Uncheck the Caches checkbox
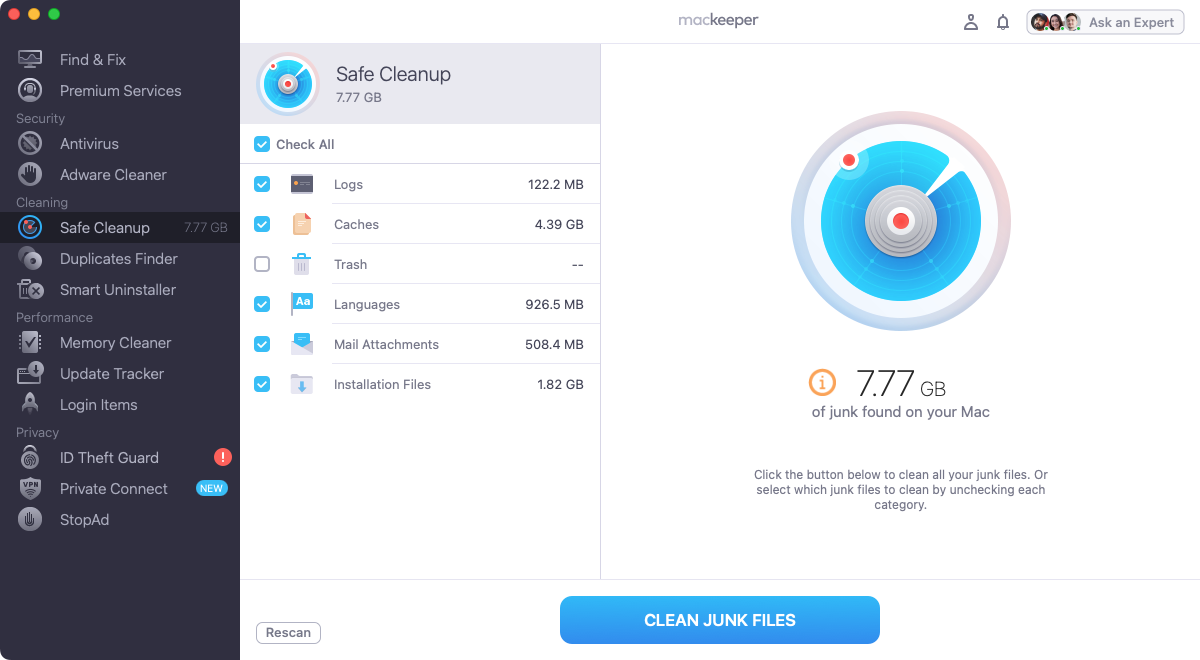1200x660 pixels. pyautogui.click(x=262, y=224)
